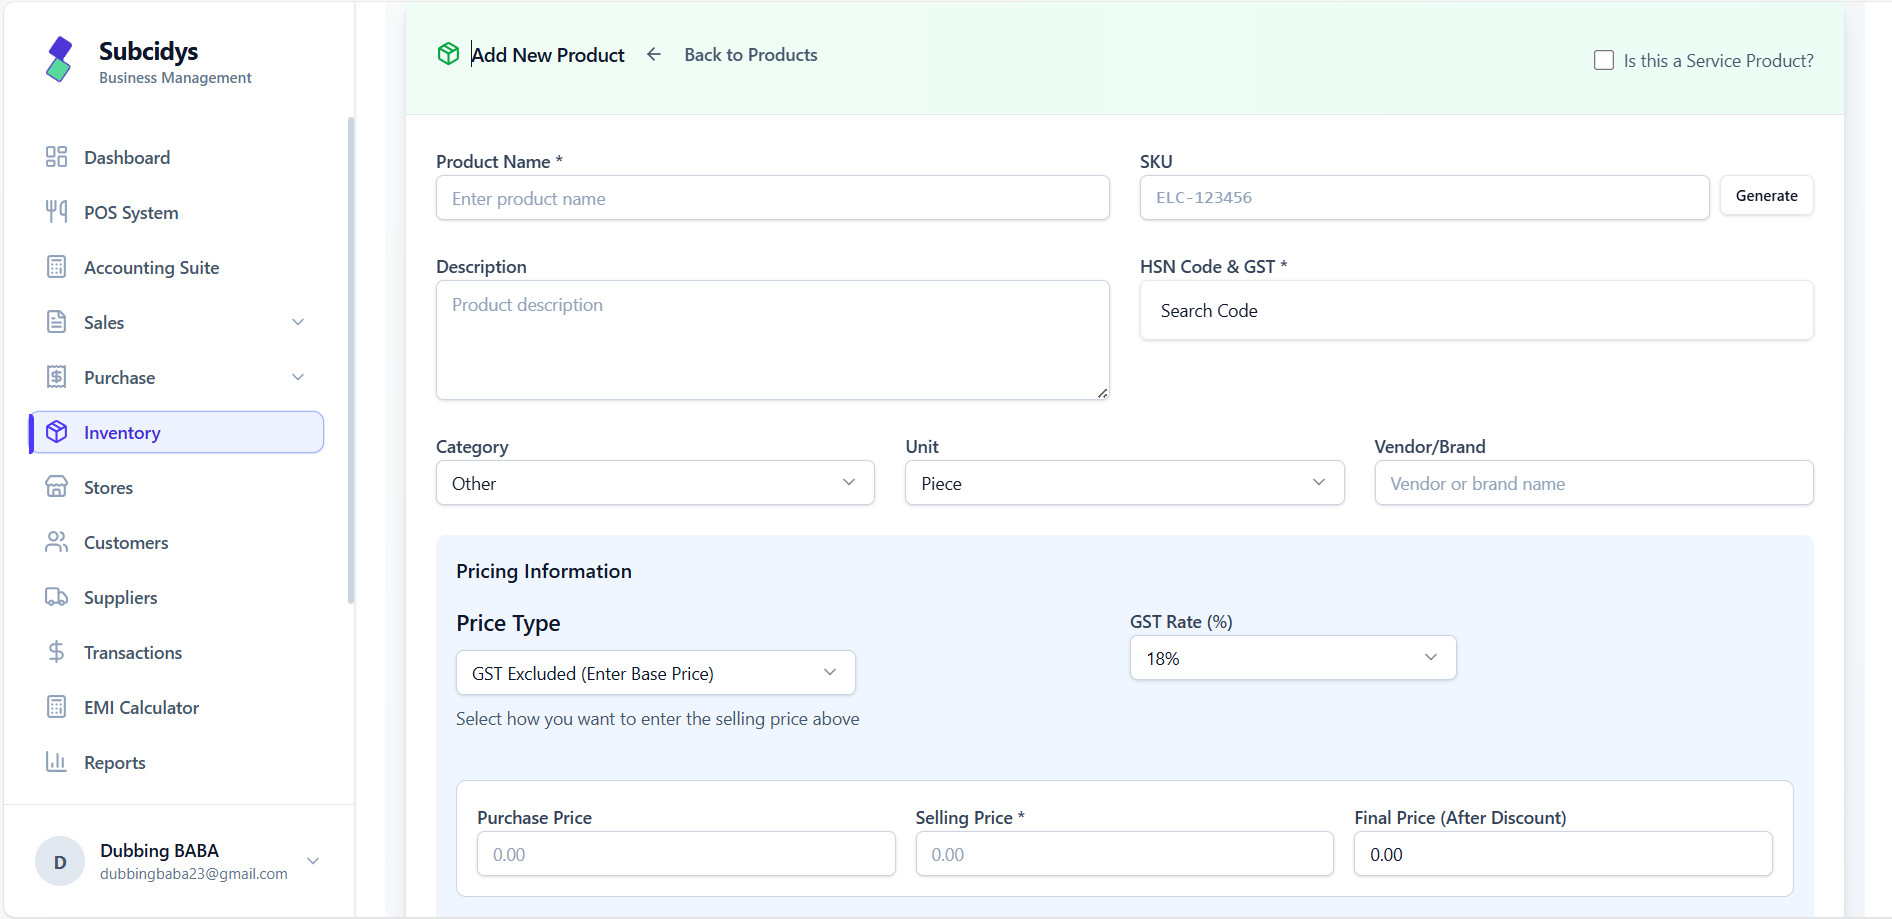The height and width of the screenshot is (919, 1892).
Task: Open POS System from the sidebar
Action: [176, 212]
